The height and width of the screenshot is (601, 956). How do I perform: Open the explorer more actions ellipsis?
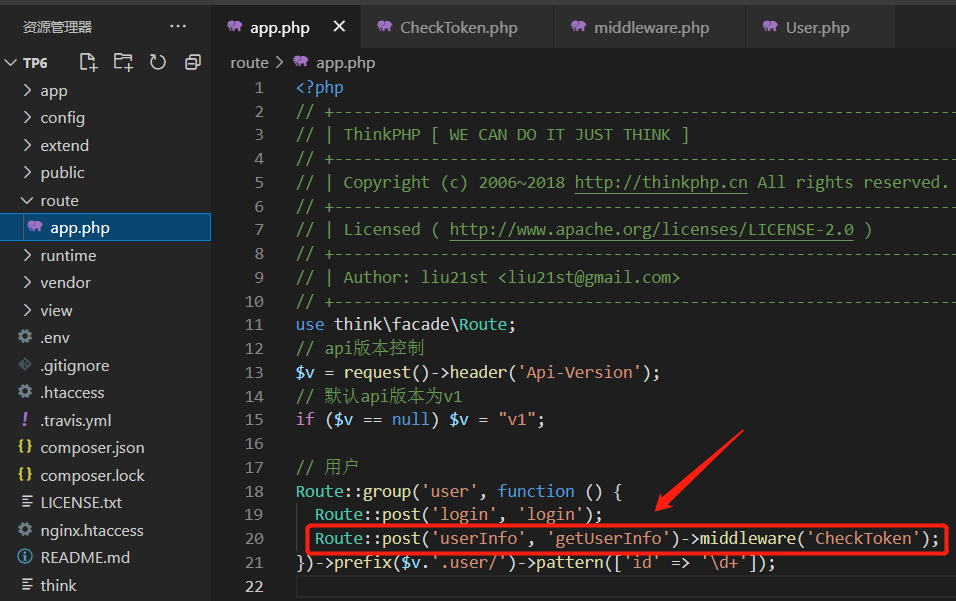click(178, 26)
